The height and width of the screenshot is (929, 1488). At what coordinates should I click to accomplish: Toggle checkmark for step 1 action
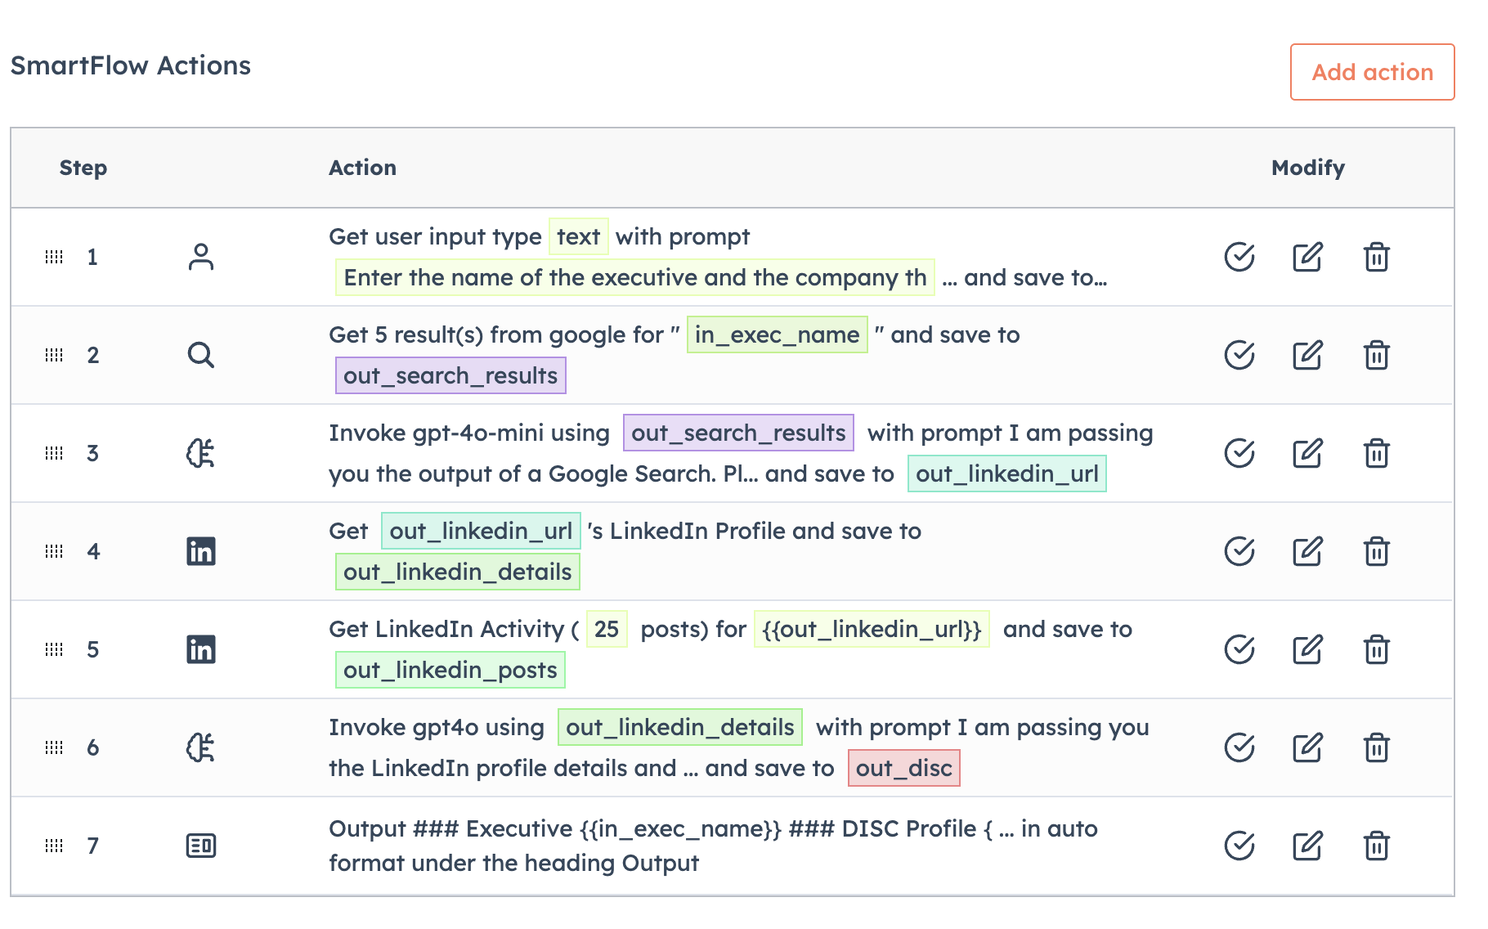(1239, 257)
